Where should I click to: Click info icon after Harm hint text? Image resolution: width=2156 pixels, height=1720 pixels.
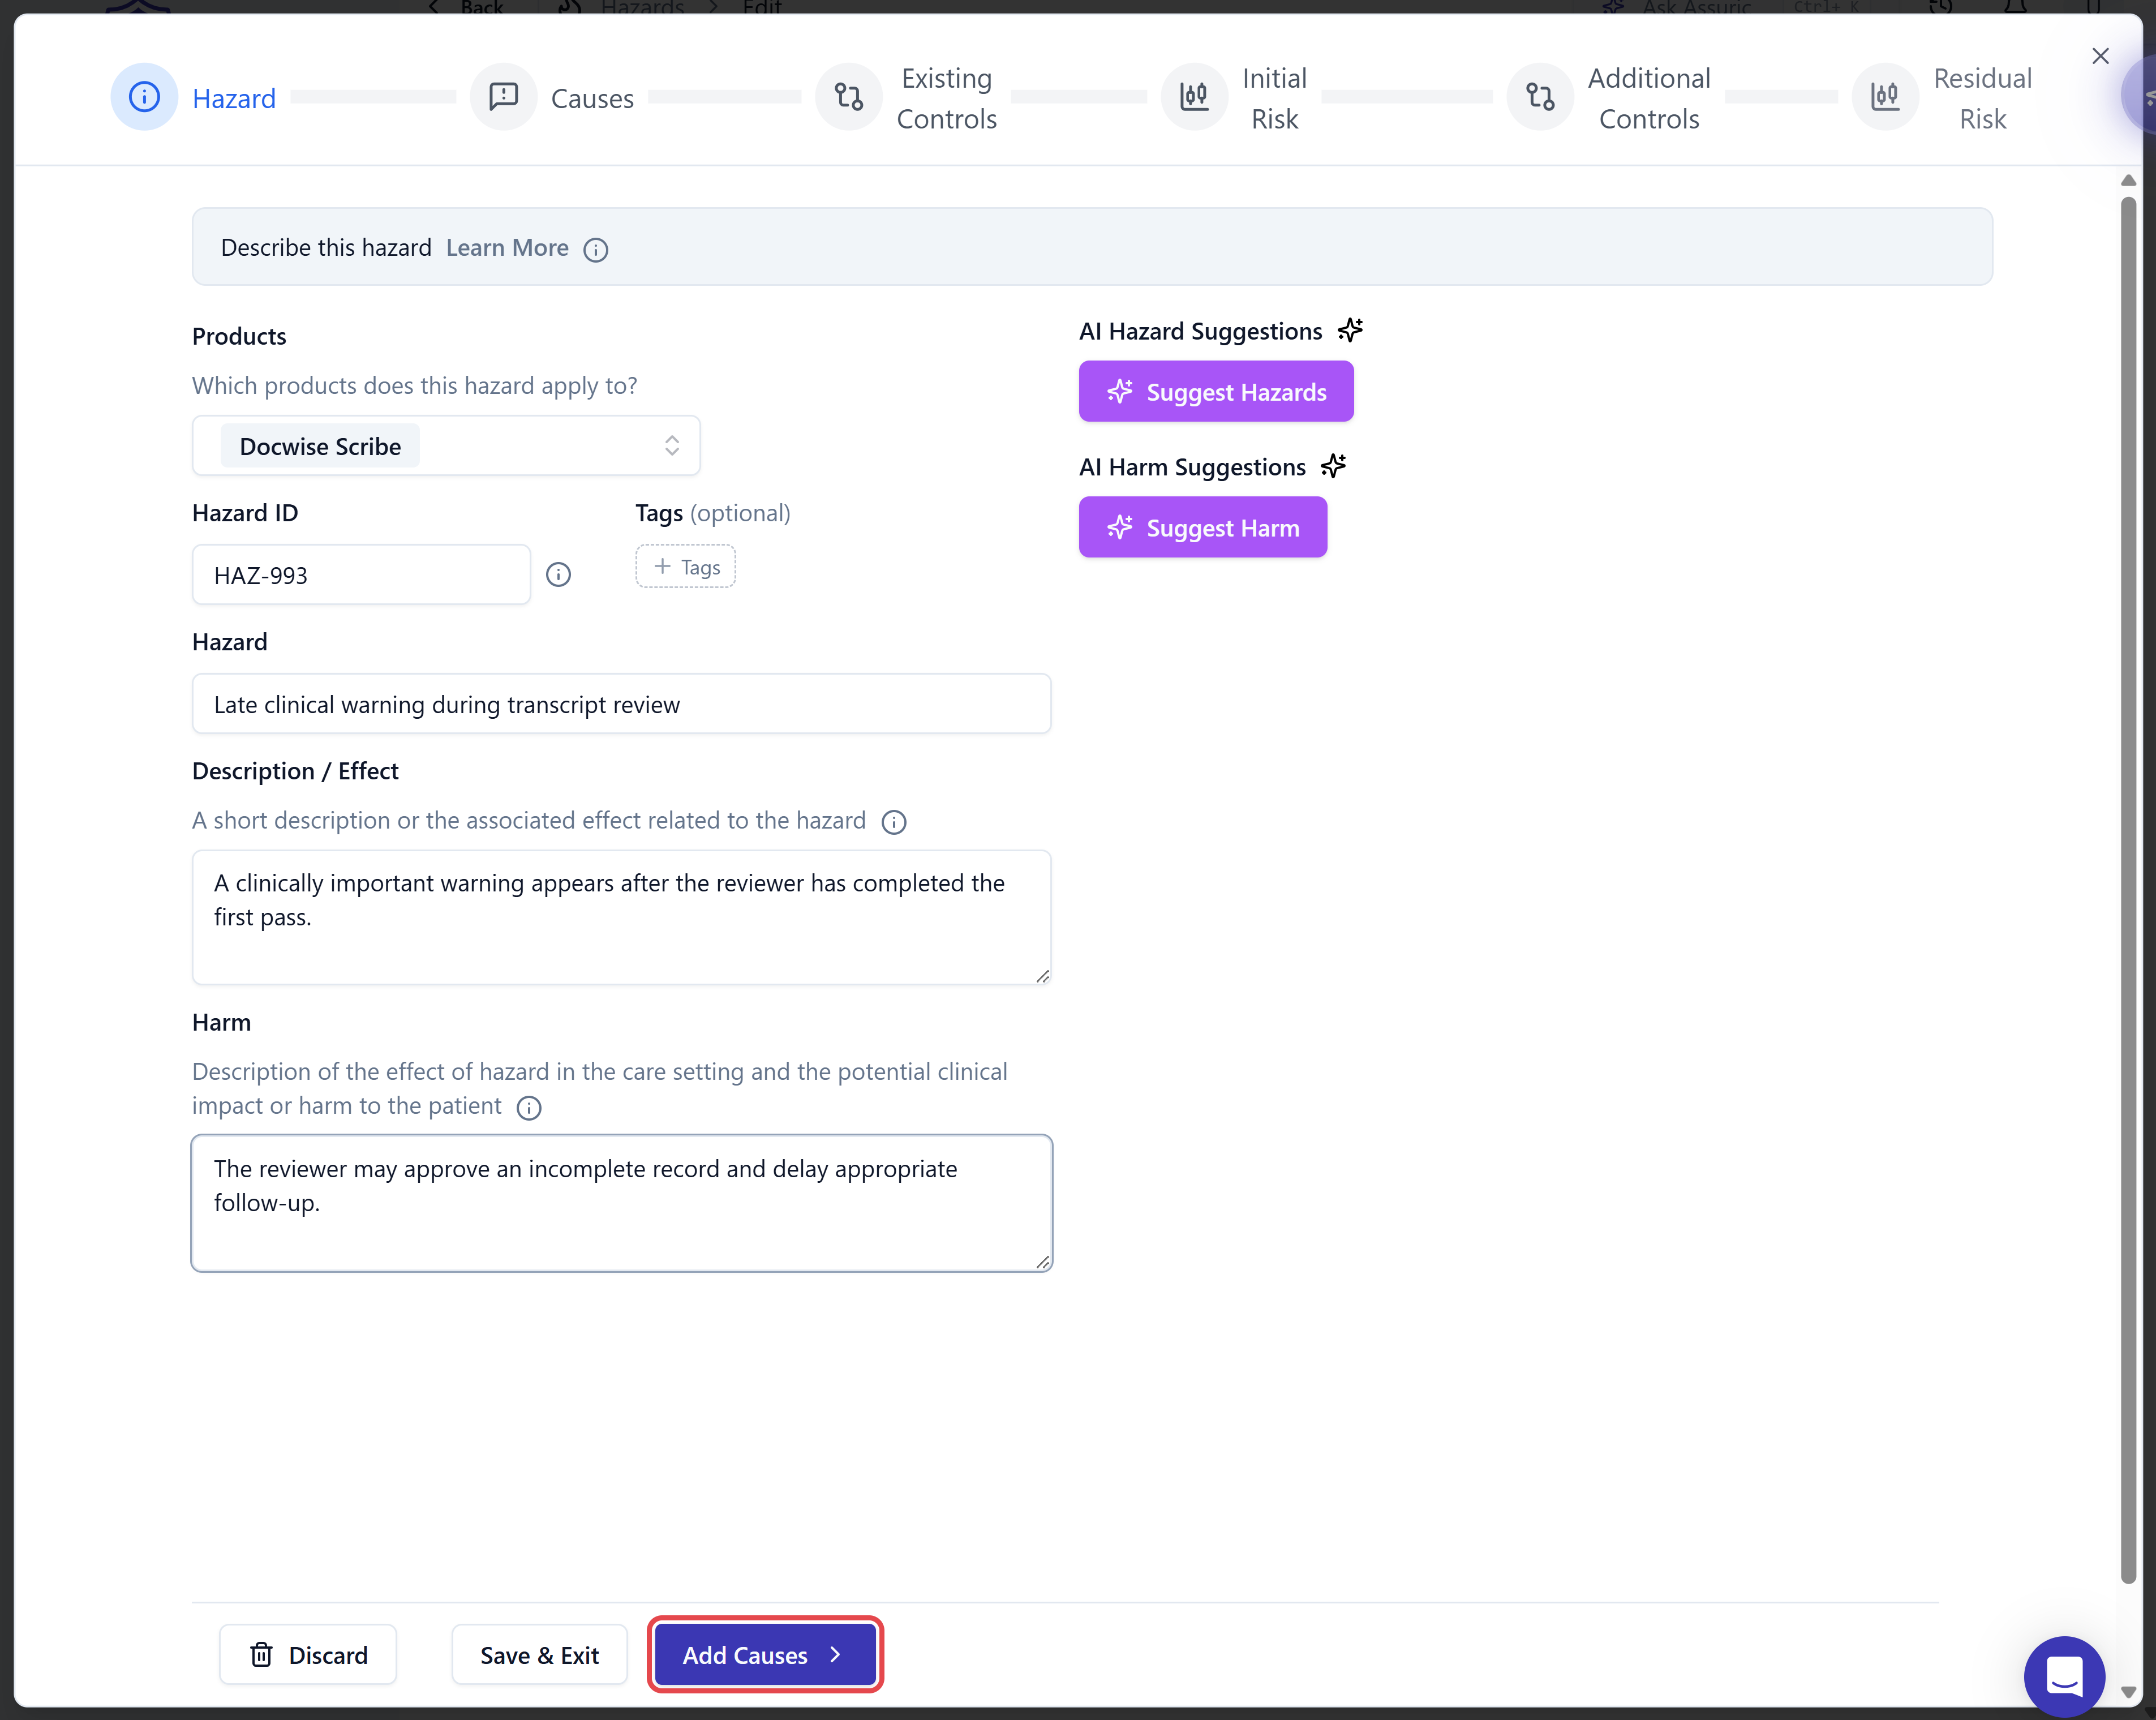(x=529, y=1108)
